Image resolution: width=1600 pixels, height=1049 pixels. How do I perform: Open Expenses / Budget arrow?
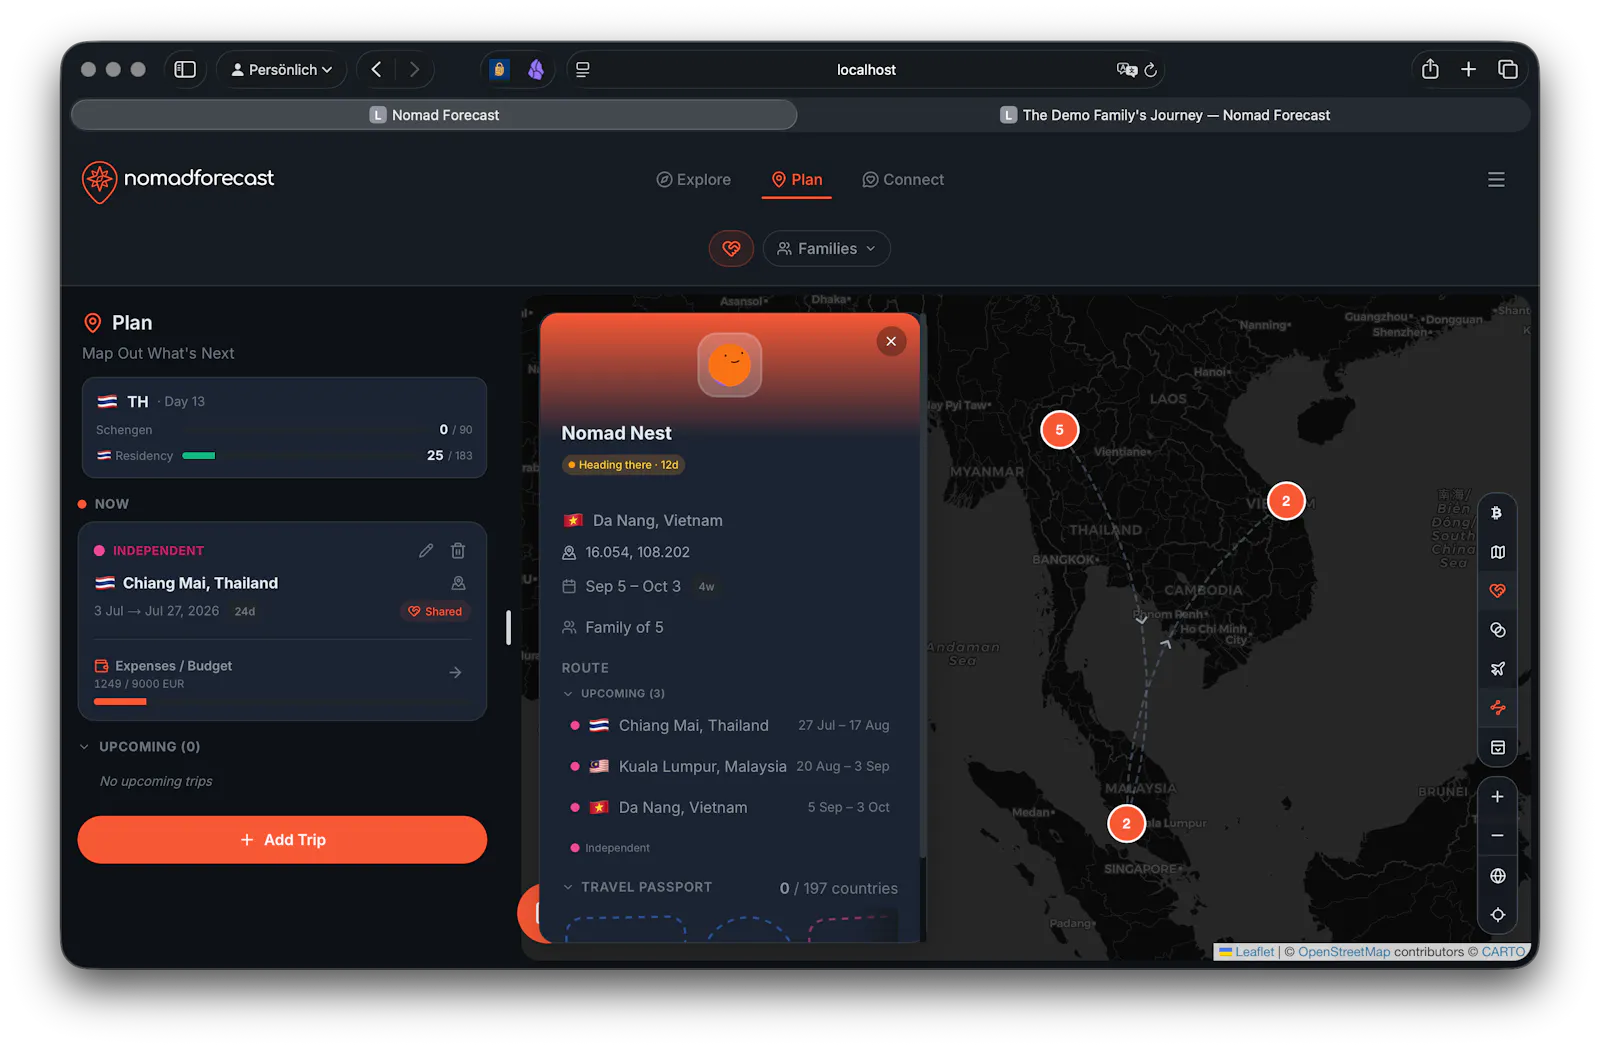tap(455, 673)
